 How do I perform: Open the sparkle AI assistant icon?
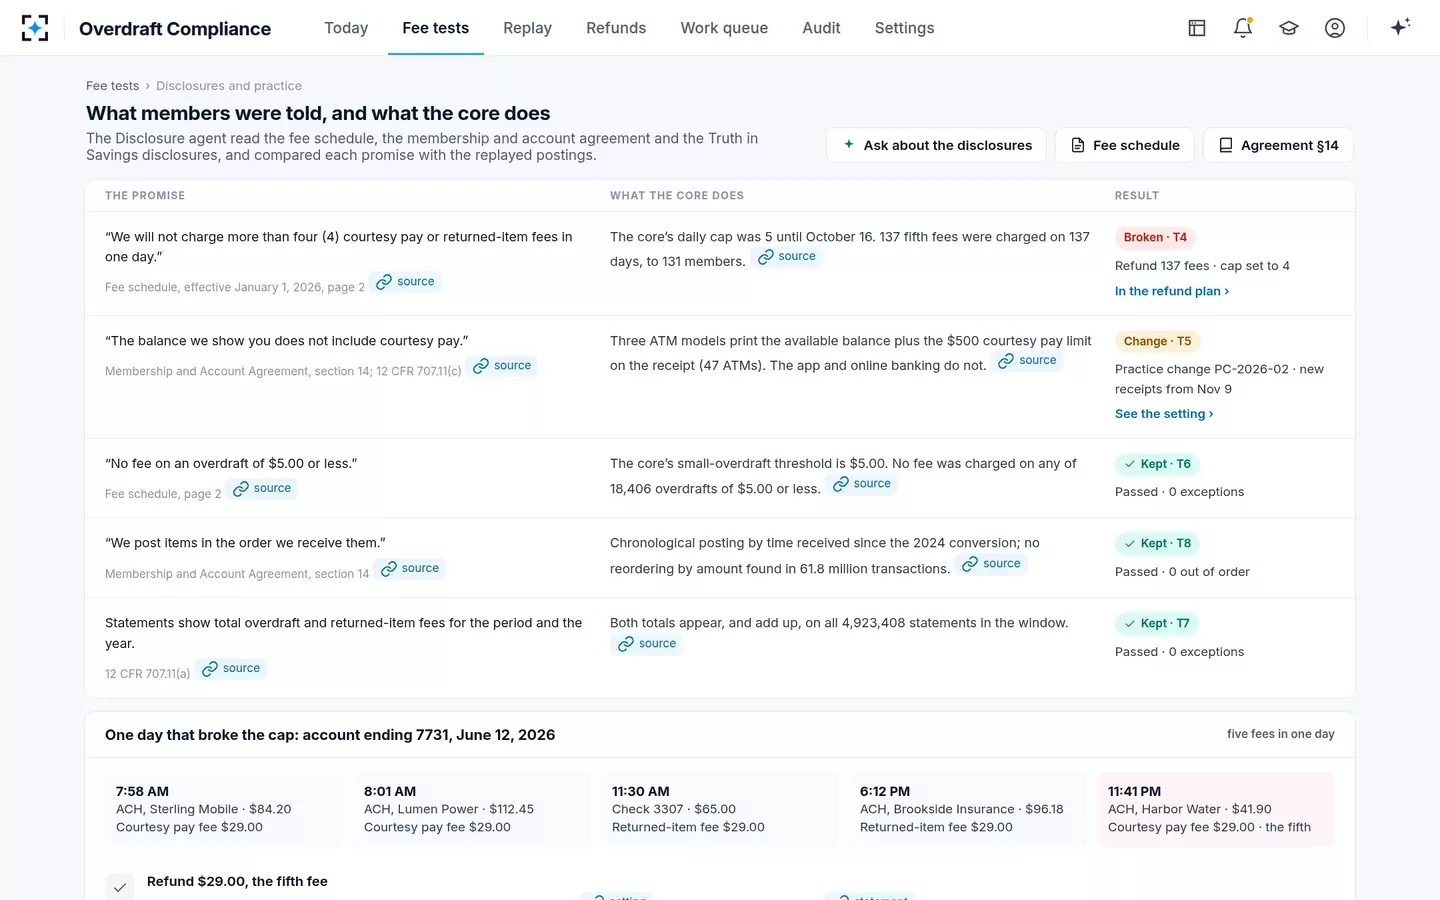1400,27
